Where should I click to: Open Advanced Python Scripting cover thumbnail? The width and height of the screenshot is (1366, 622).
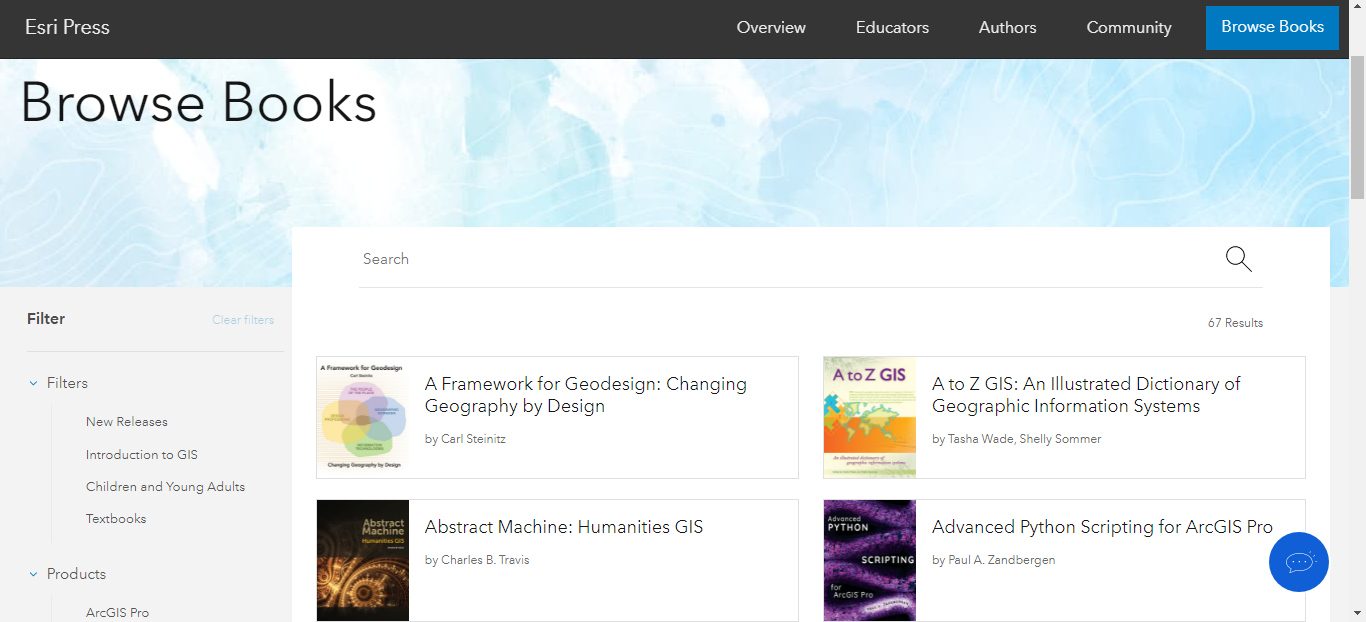point(870,561)
